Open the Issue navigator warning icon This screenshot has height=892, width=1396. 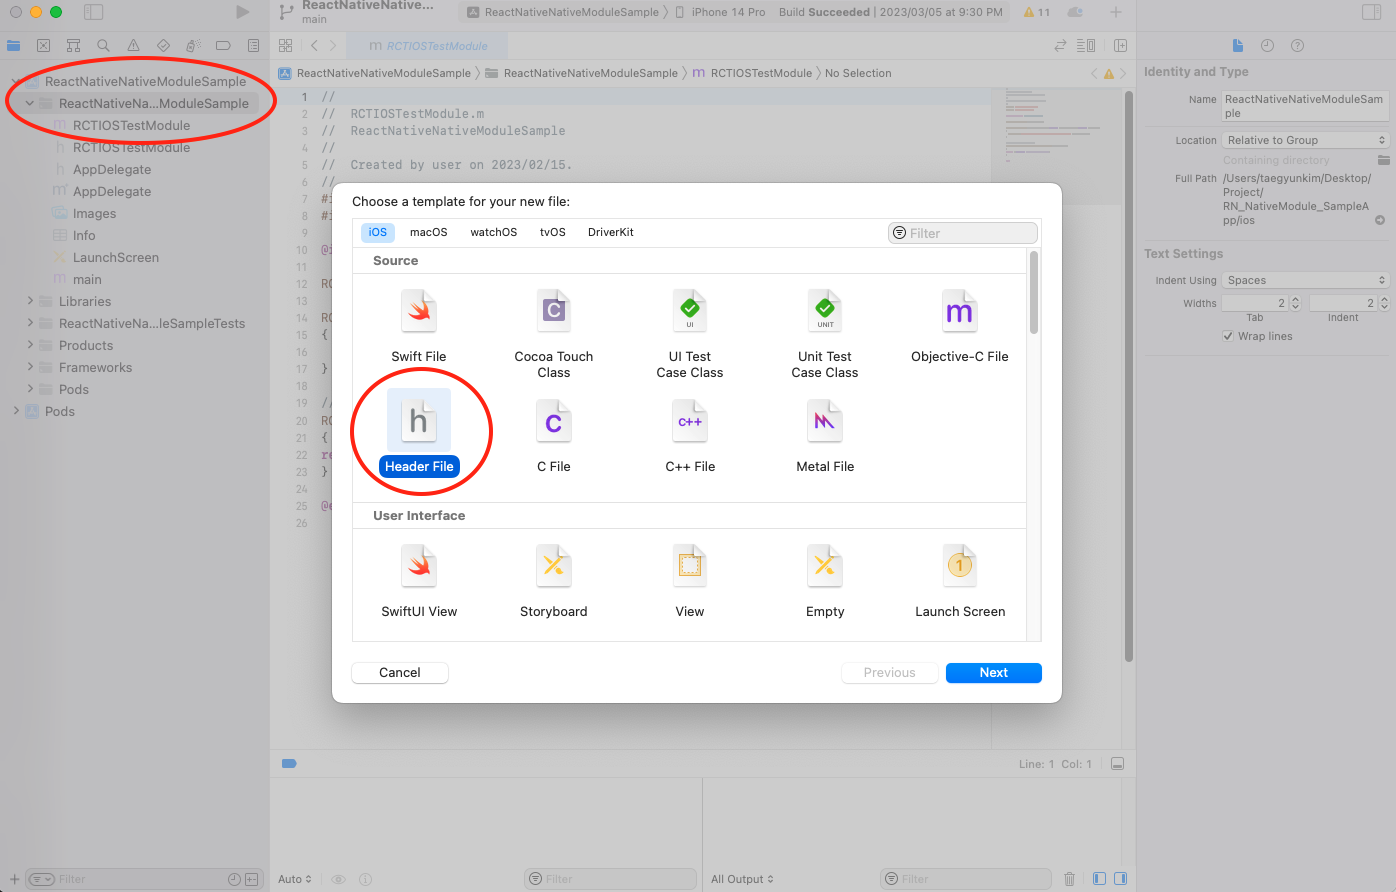pos(133,45)
